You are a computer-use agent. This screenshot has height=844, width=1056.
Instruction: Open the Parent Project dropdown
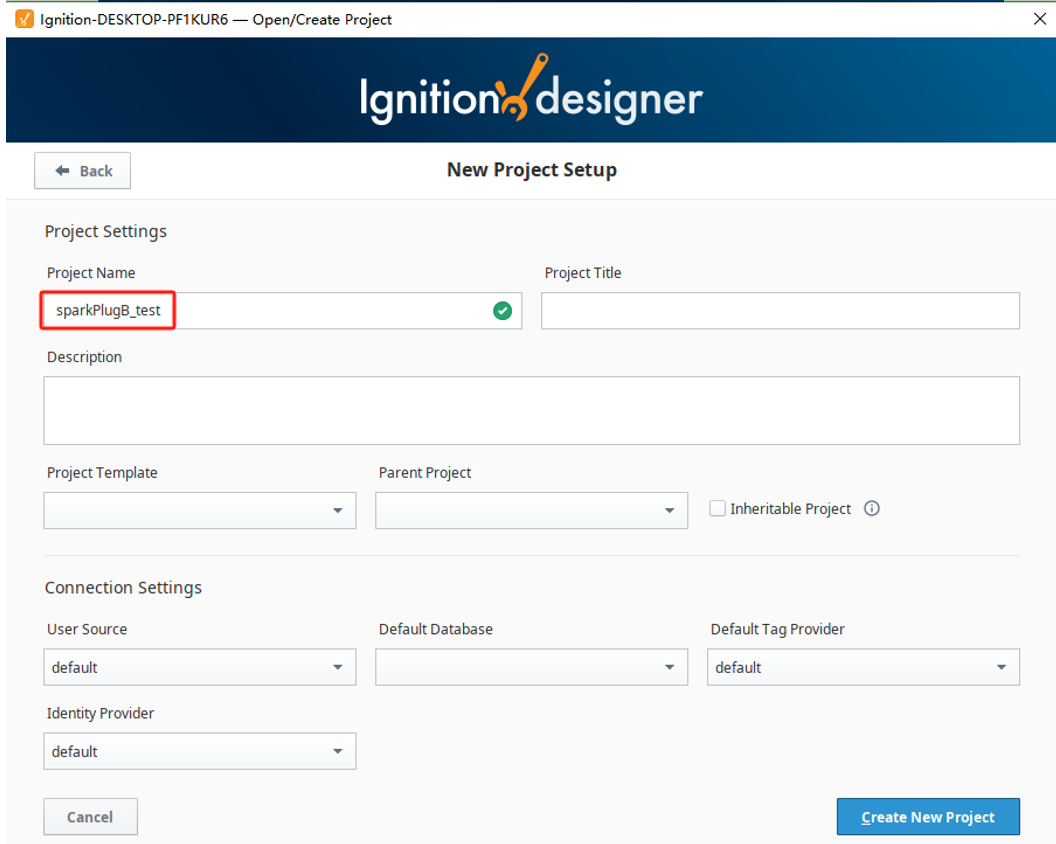coord(531,511)
